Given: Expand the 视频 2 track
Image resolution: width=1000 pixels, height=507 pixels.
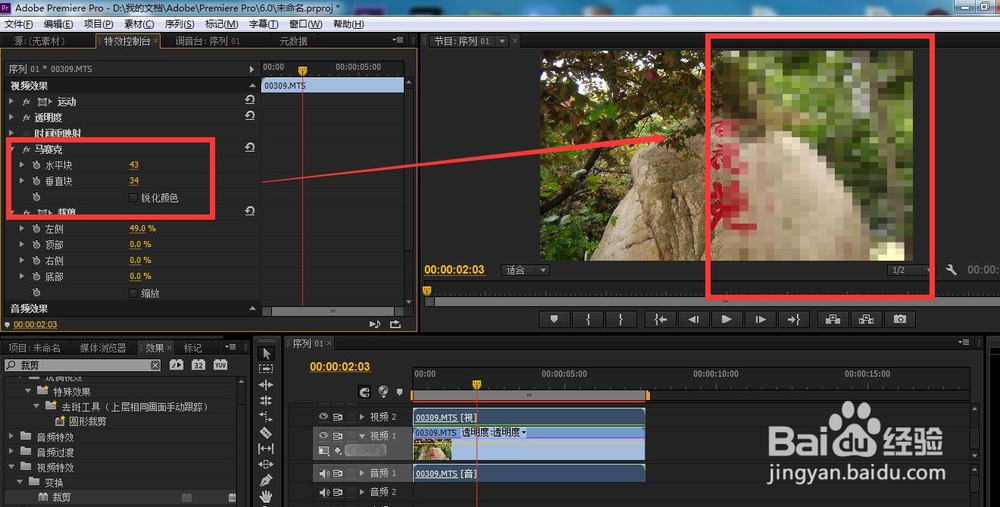Looking at the screenshot, I should click(362, 417).
